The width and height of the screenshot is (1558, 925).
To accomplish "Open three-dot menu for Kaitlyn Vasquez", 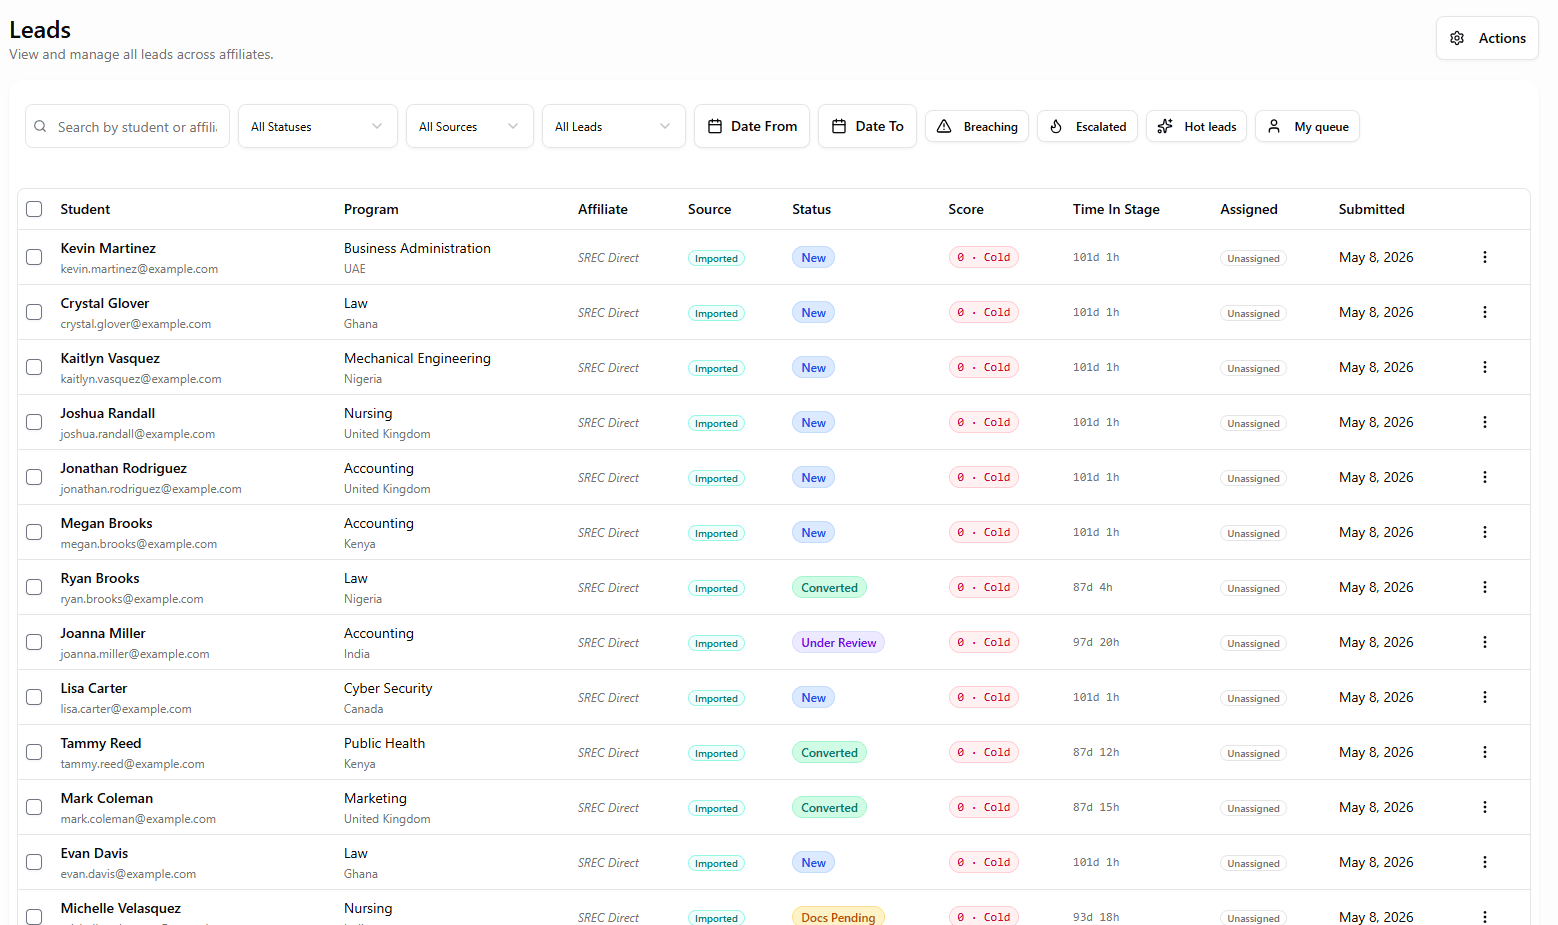I will (x=1485, y=367).
